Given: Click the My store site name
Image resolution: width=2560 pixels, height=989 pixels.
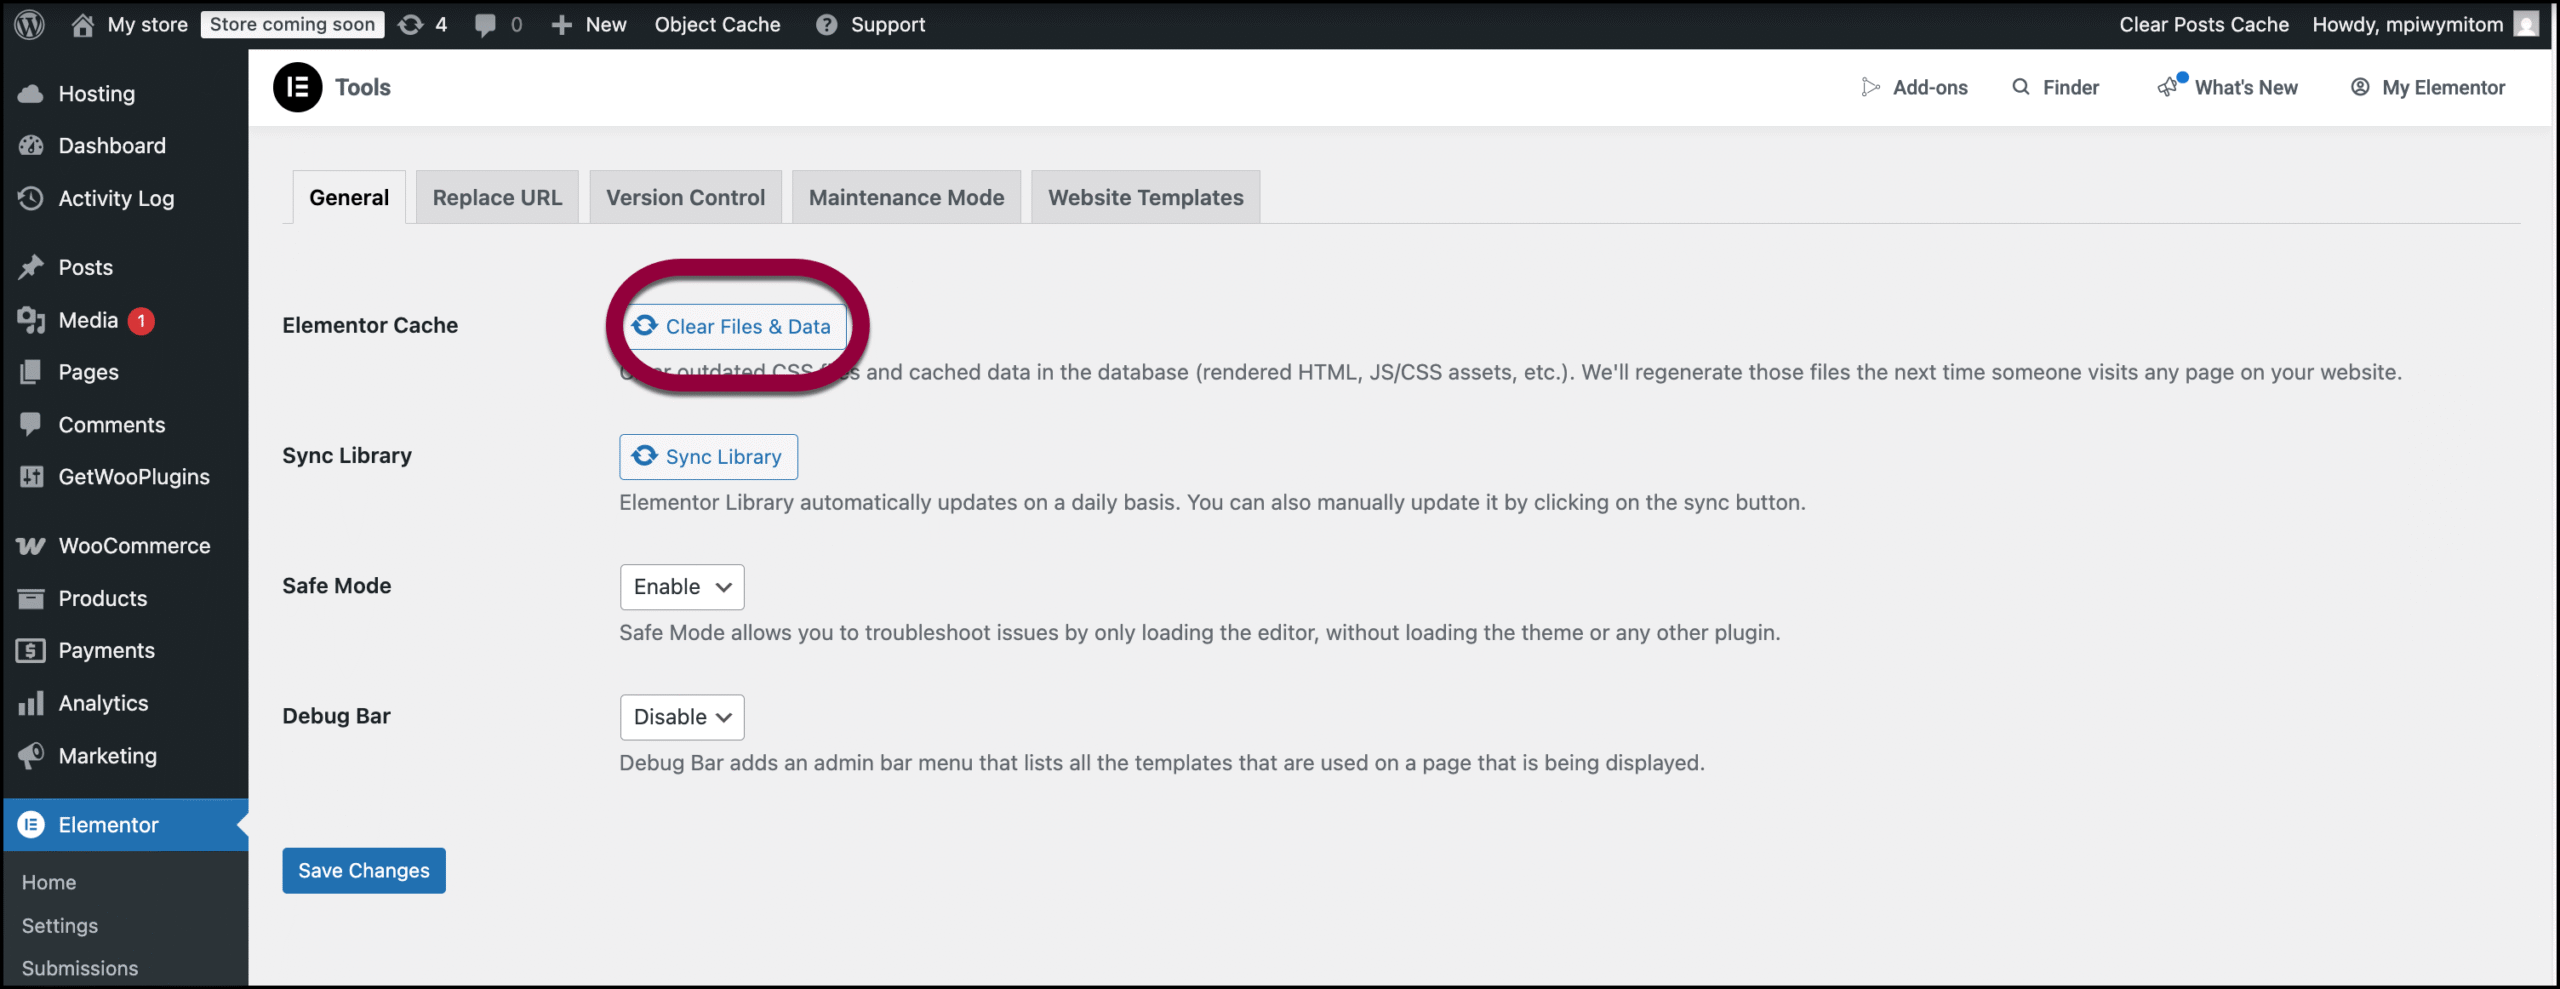Looking at the screenshot, I should (x=148, y=25).
